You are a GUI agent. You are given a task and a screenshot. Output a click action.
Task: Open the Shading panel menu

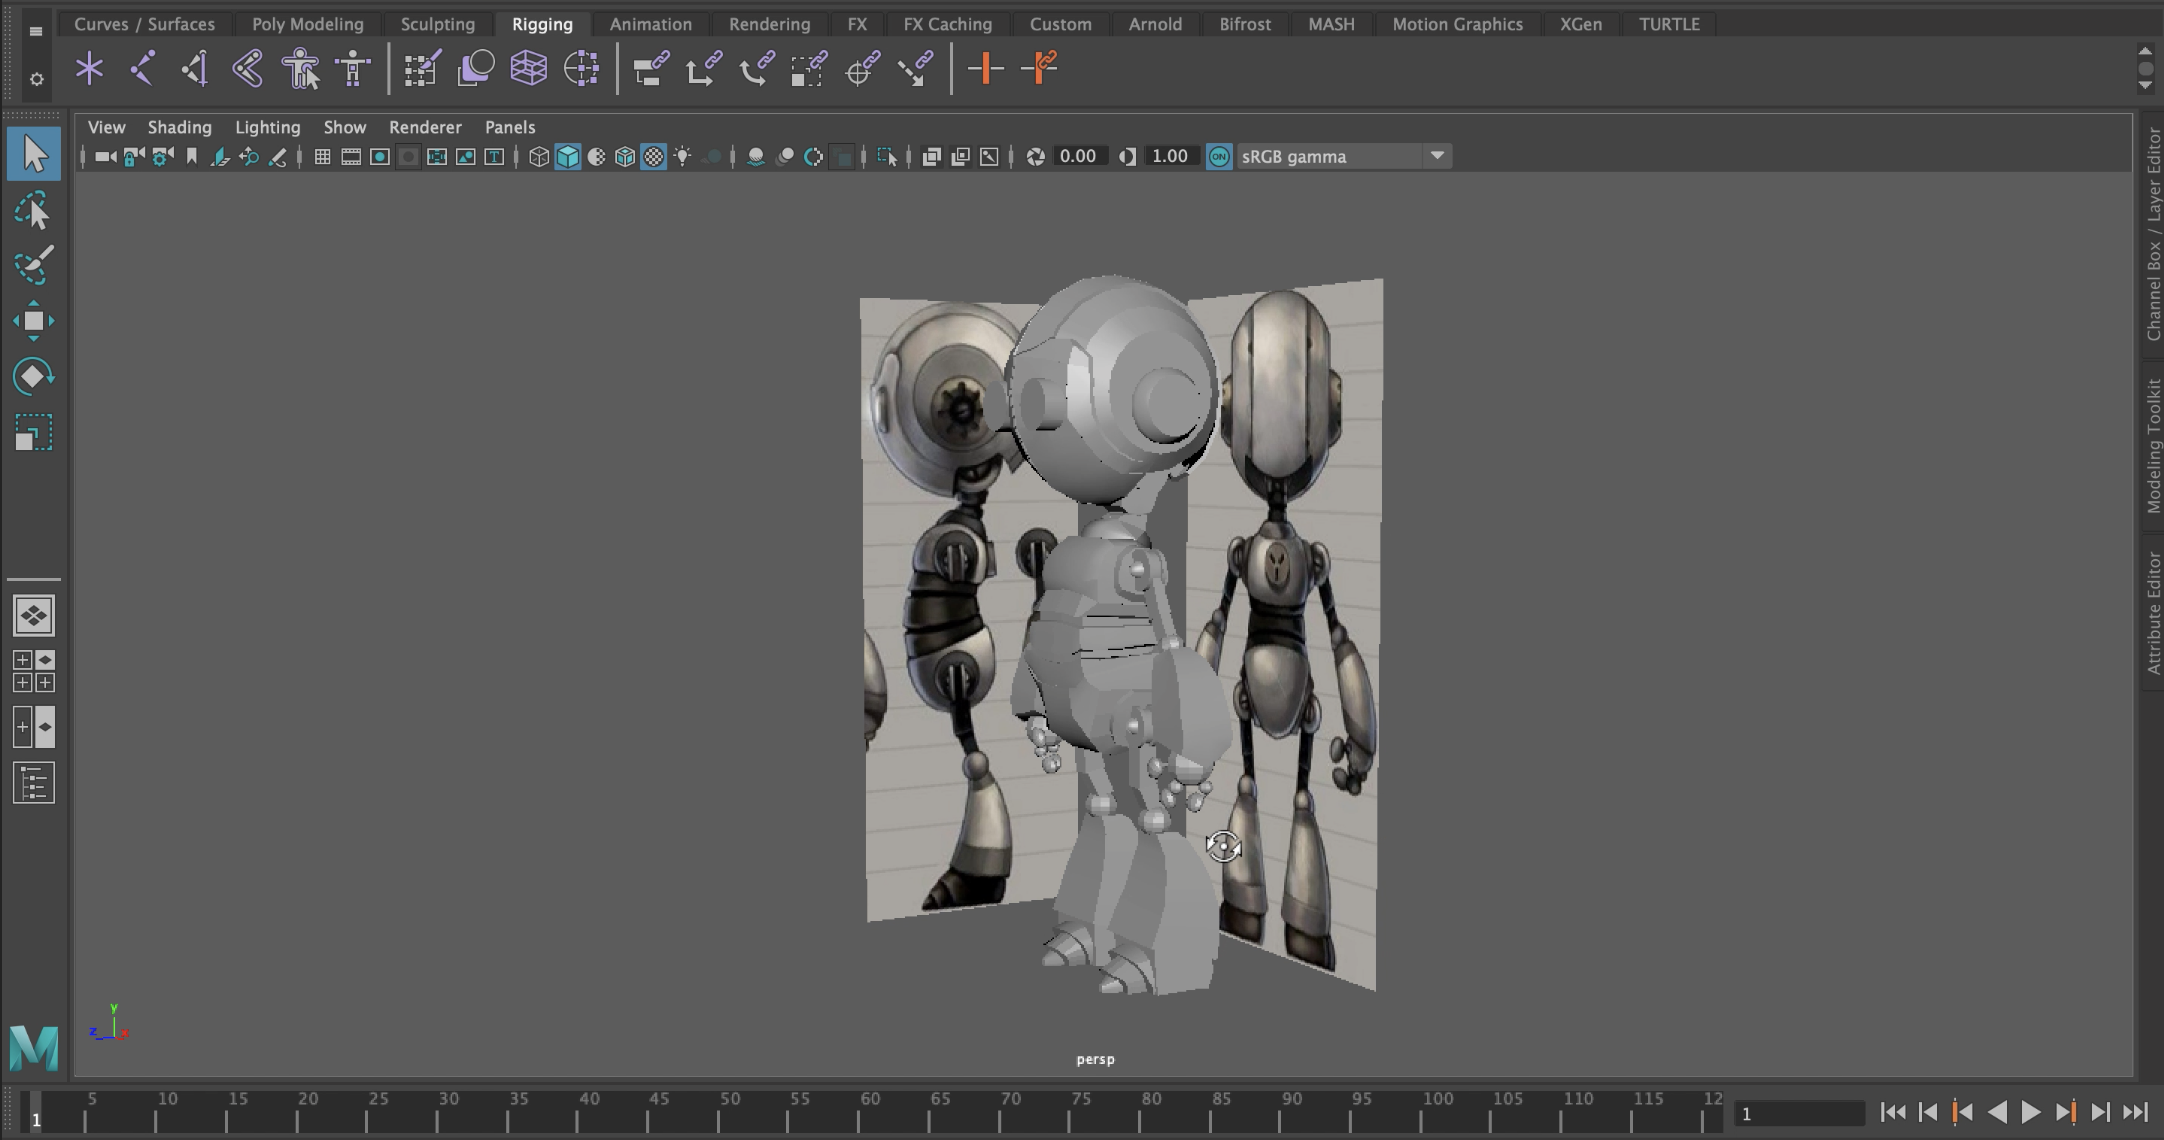coord(179,127)
